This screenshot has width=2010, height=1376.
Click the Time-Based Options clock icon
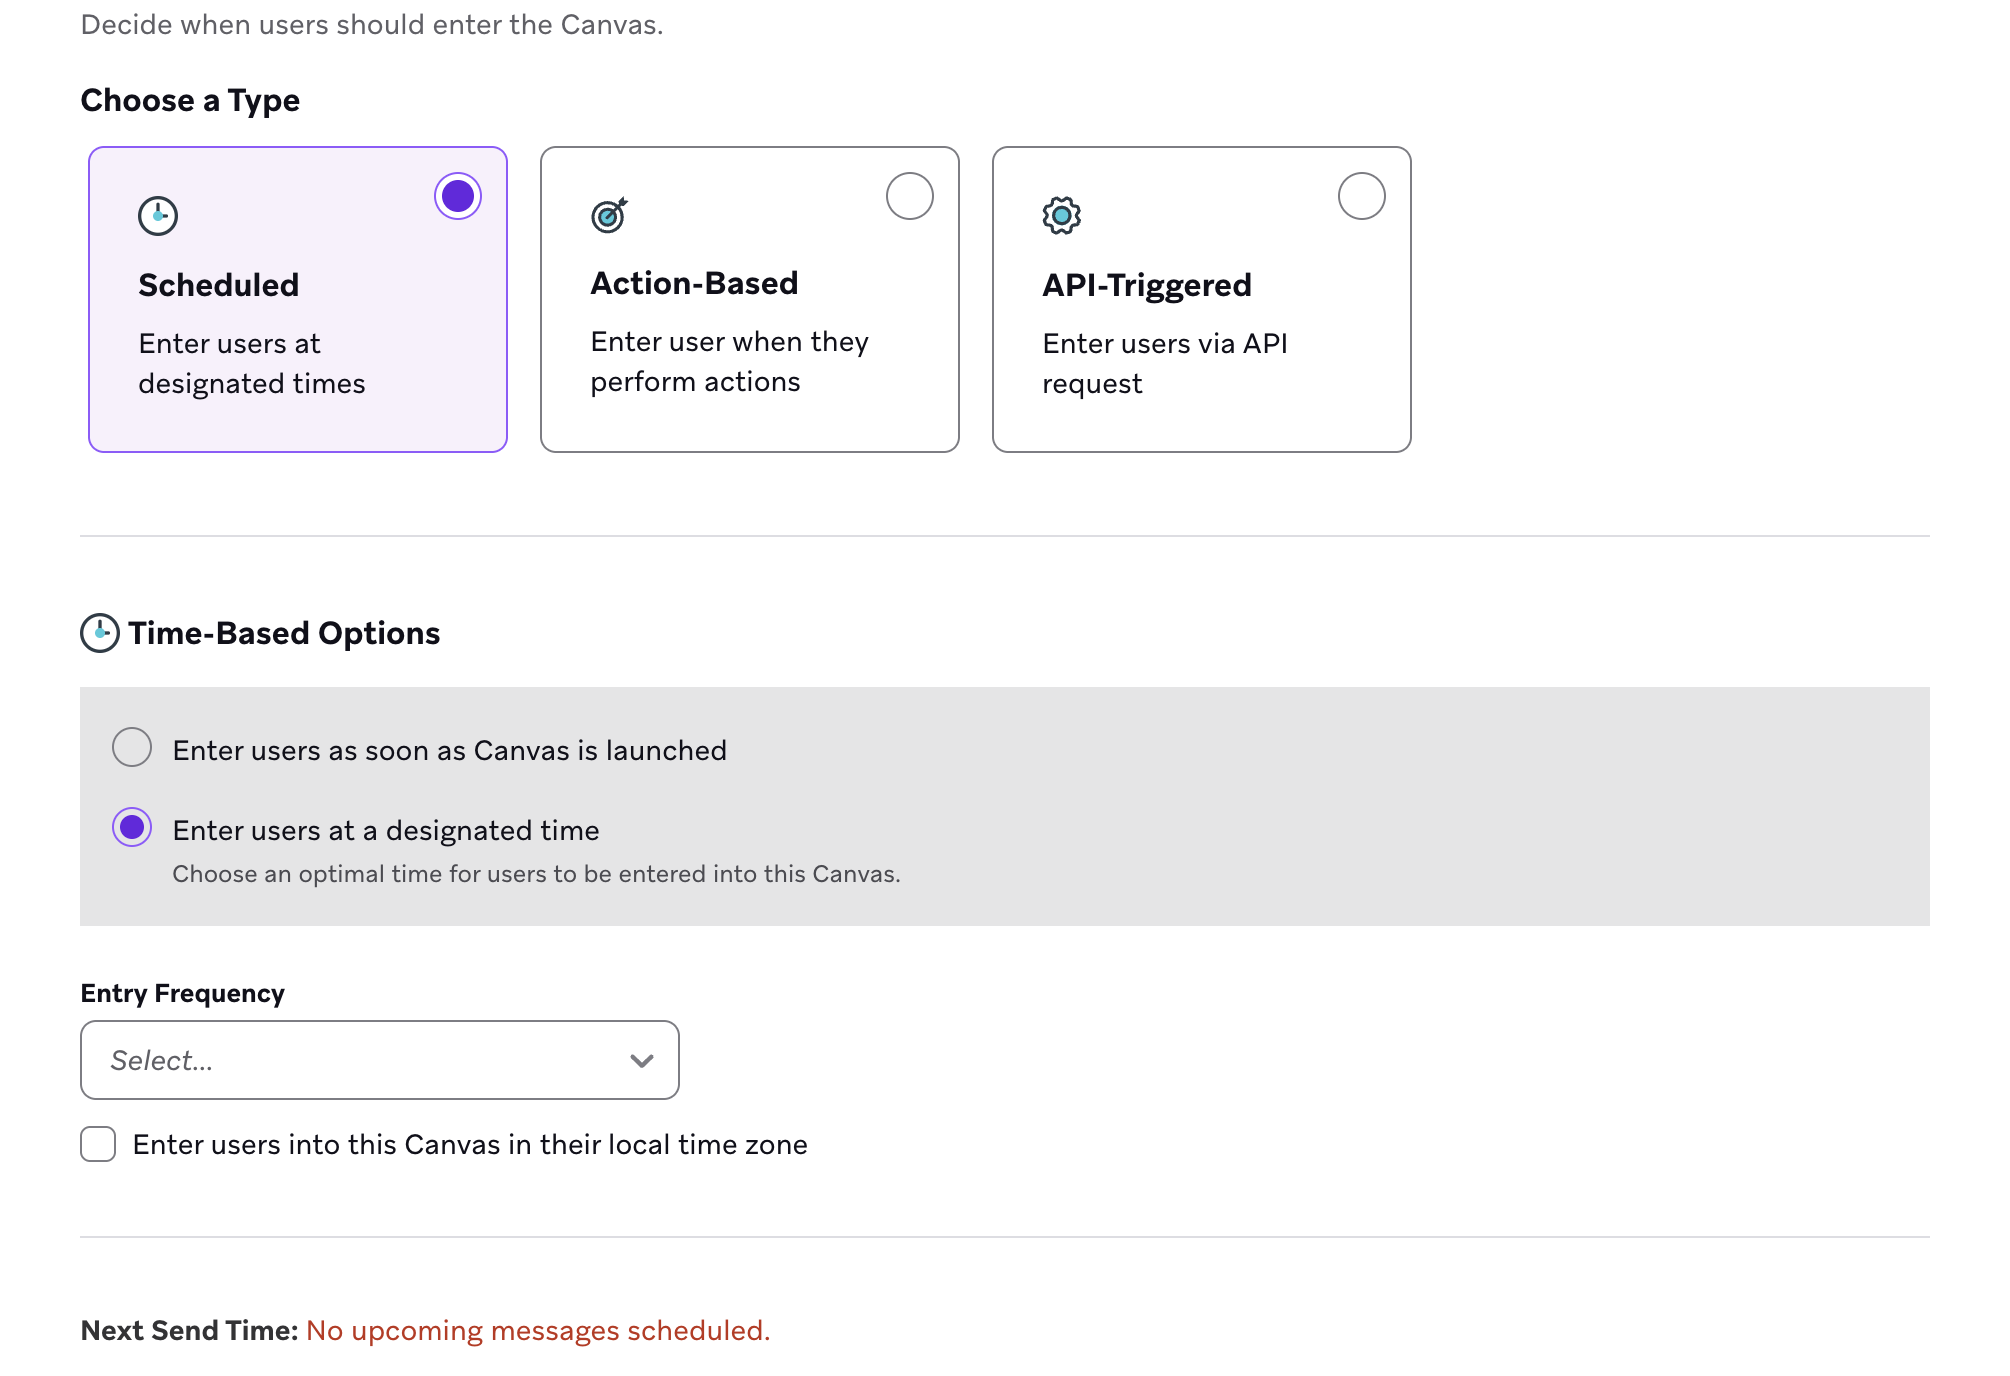100,633
